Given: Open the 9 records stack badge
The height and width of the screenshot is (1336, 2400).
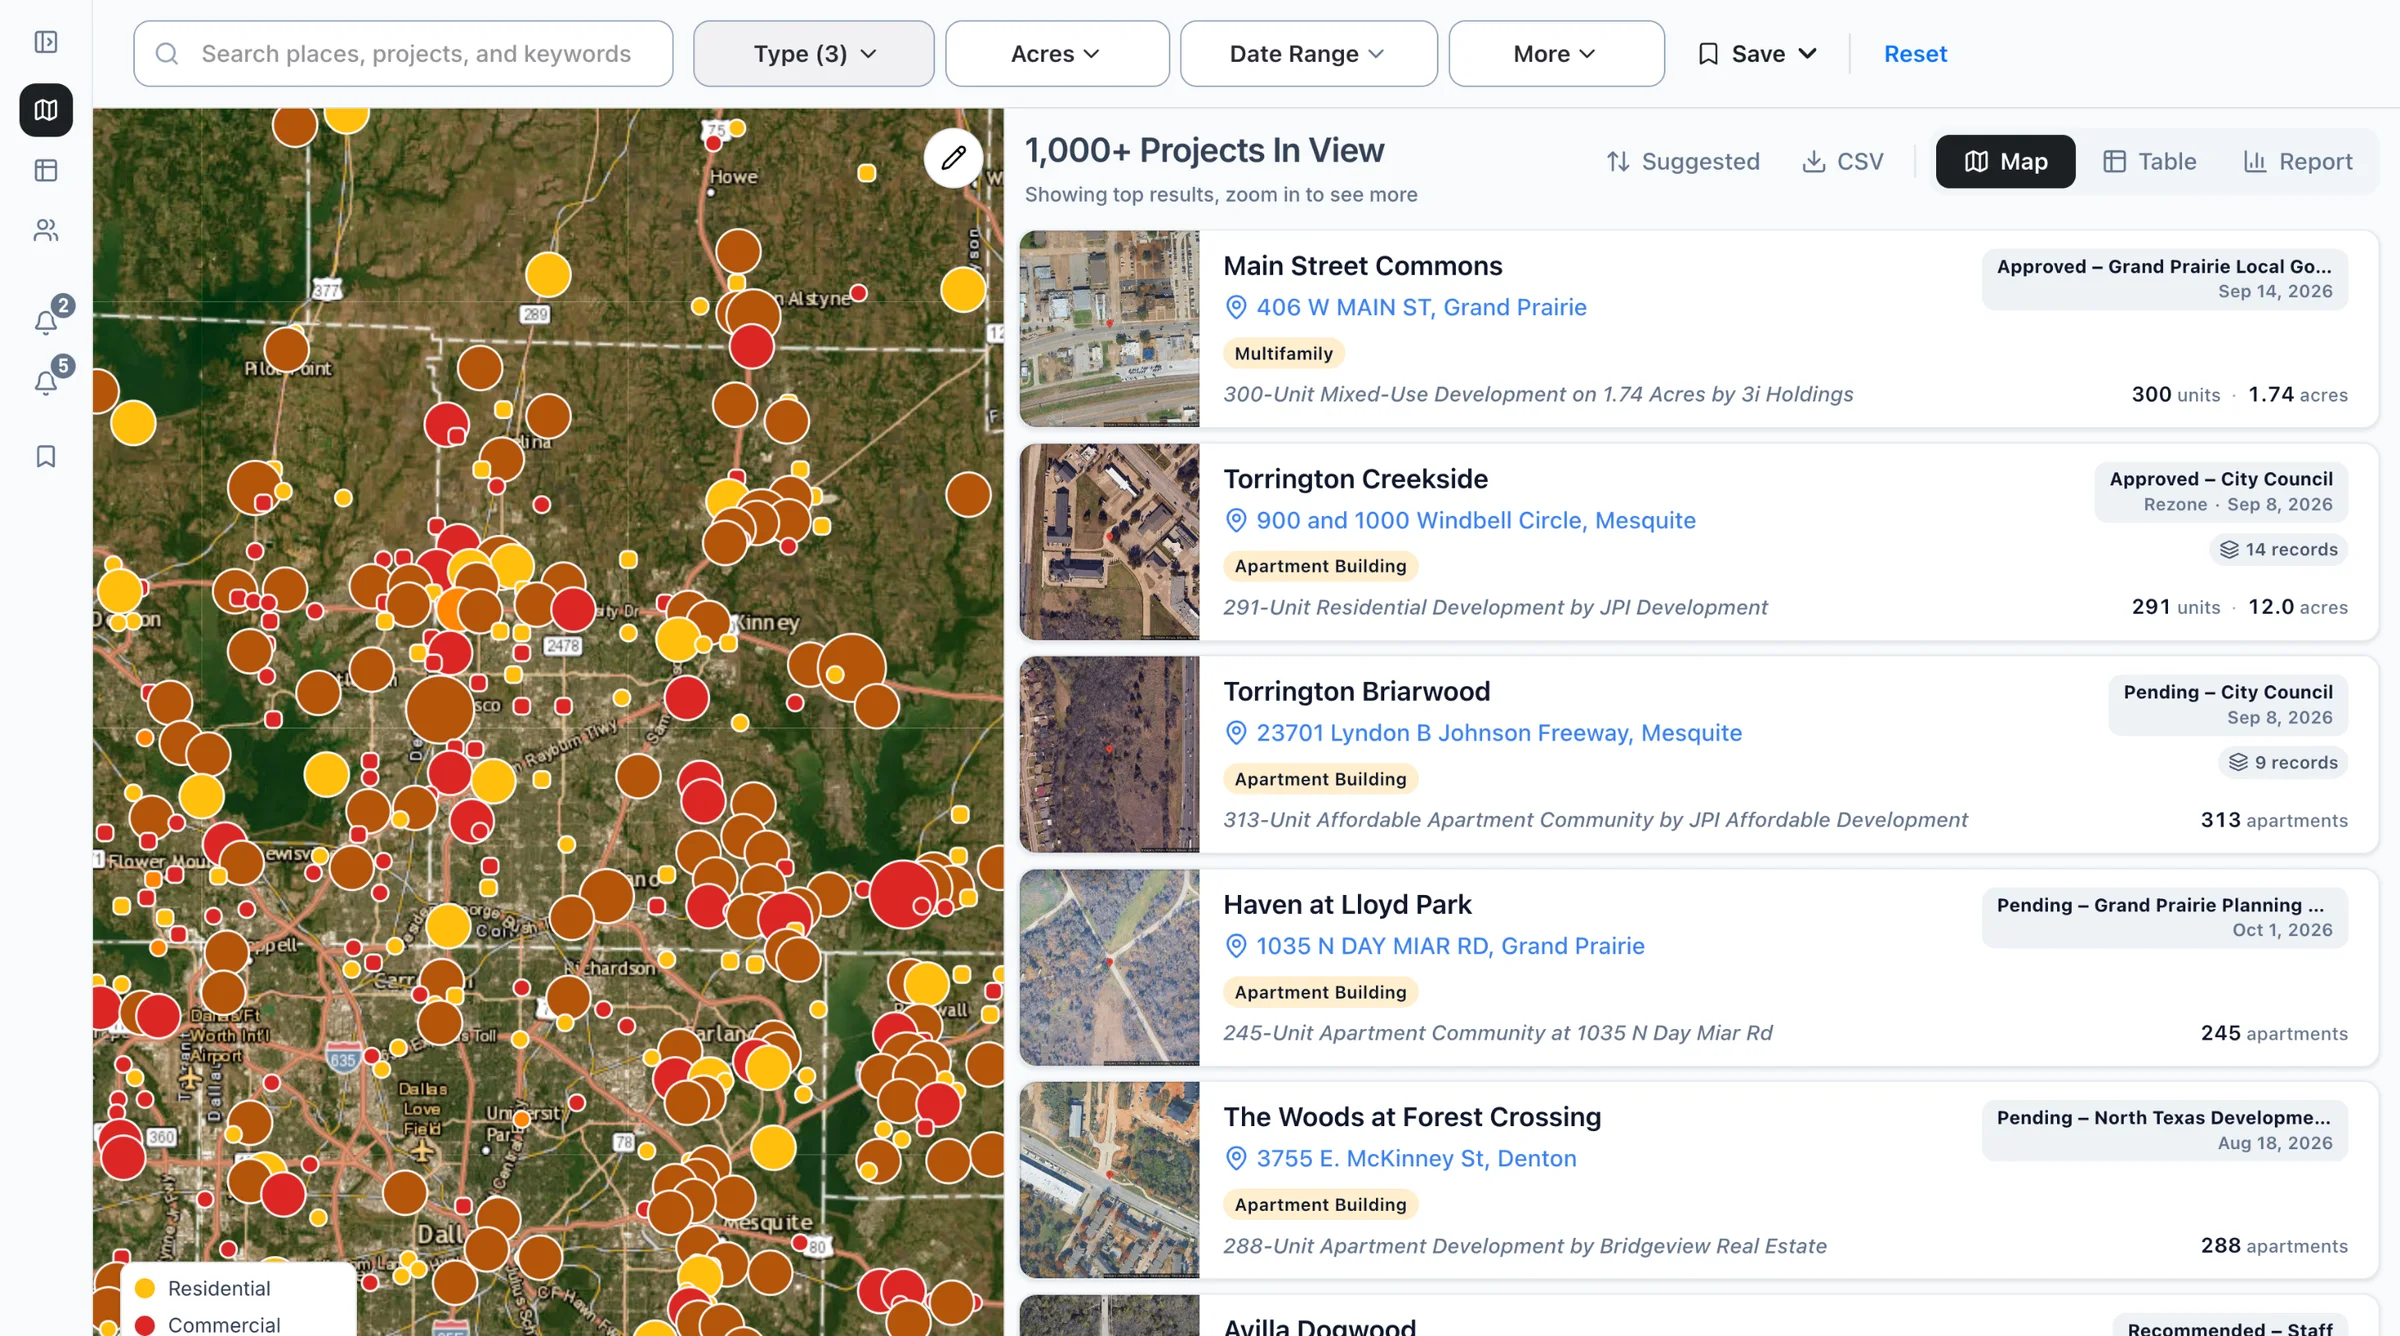Looking at the screenshot, I should pyautogui.click(x=2283, y=763).
